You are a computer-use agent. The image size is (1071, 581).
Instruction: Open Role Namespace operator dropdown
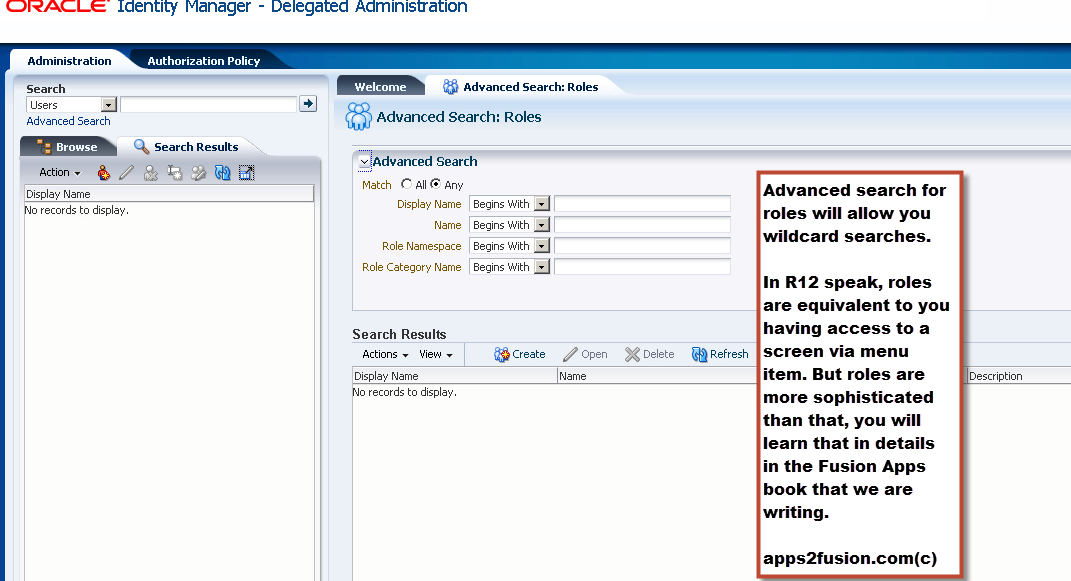point(542,246)
